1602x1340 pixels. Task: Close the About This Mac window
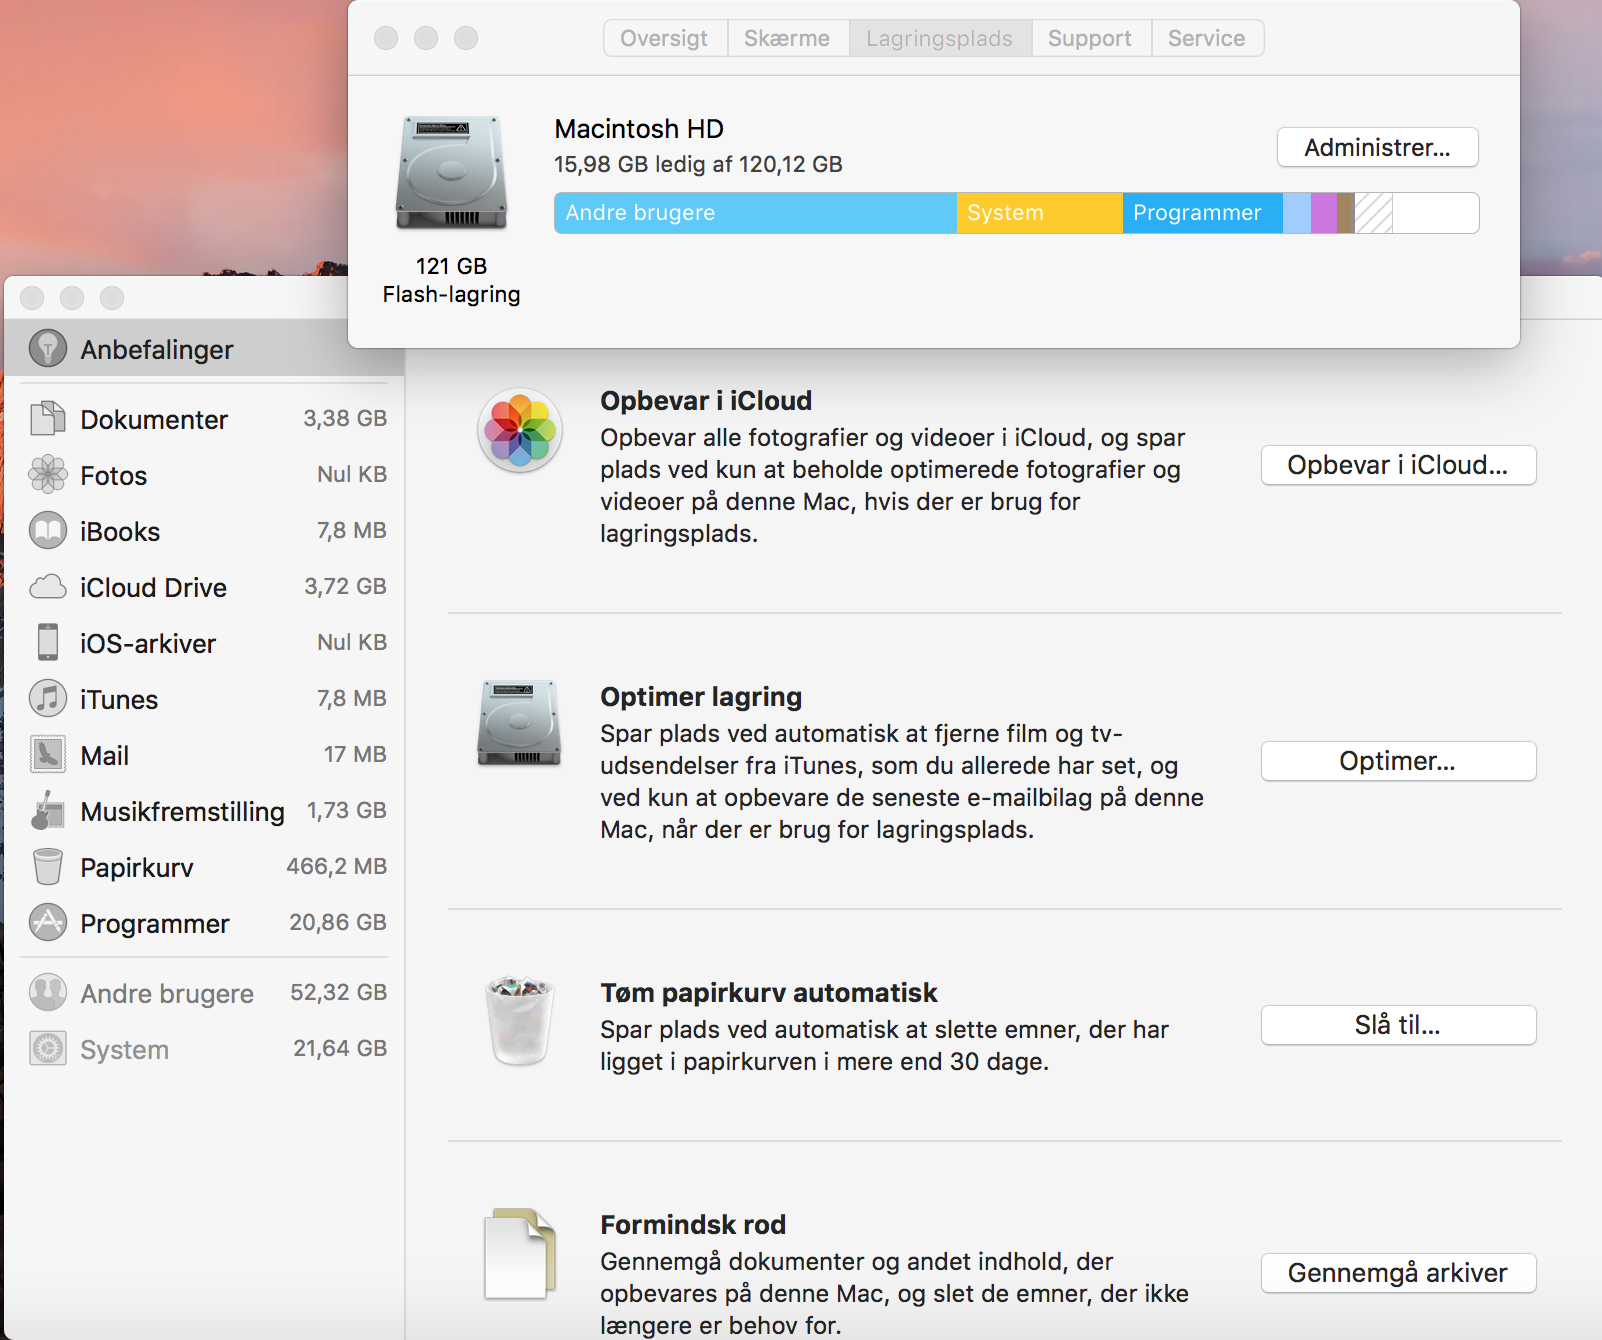click(x=386, y=38)
